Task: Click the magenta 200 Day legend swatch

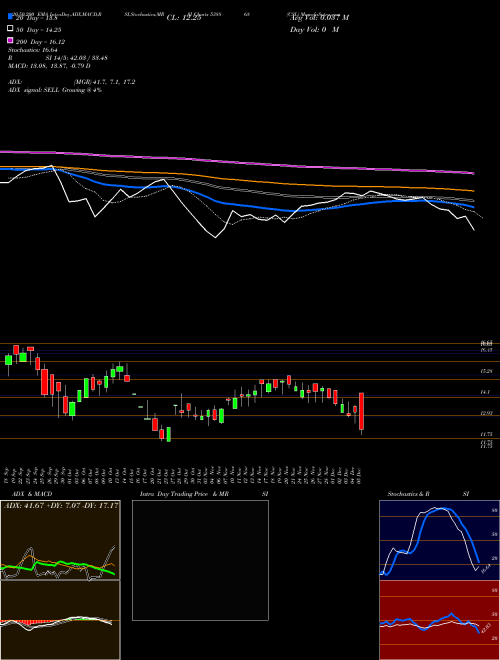Action: coord(11,40)
